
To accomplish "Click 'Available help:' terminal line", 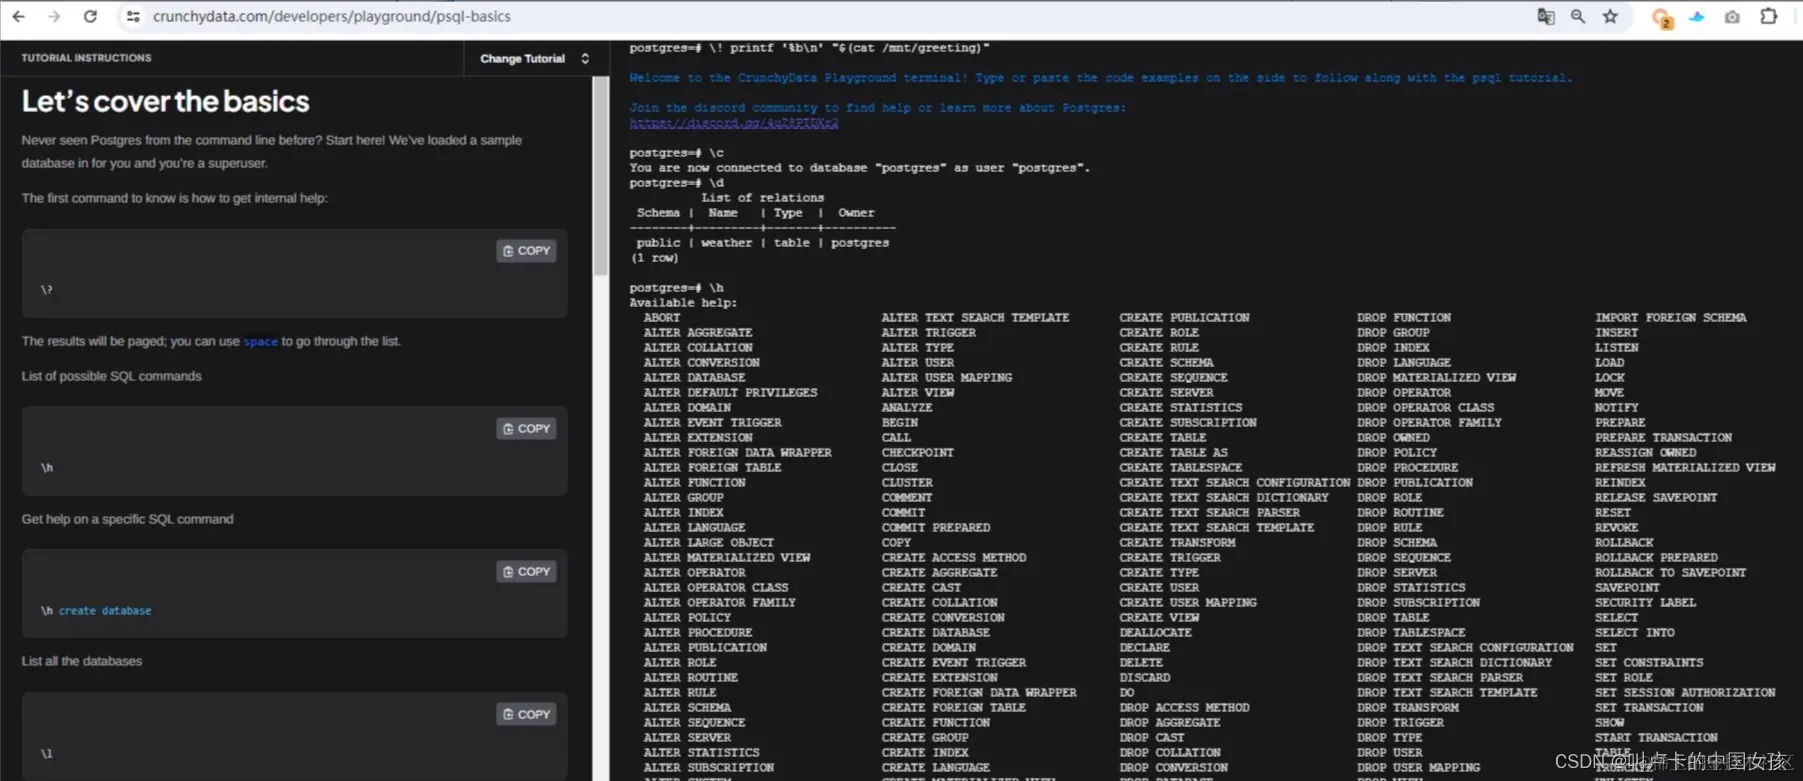I will coord(683,302).
